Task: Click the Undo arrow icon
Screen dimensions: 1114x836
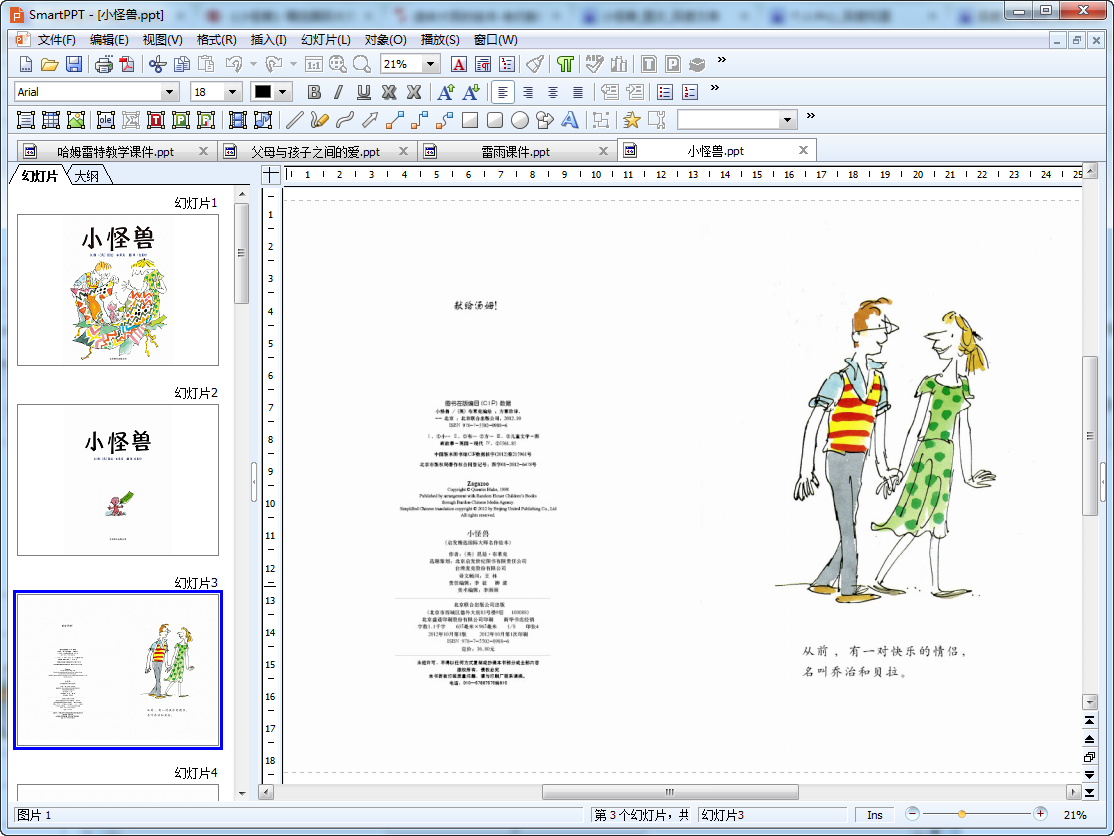Action: [x=234, y=65]
